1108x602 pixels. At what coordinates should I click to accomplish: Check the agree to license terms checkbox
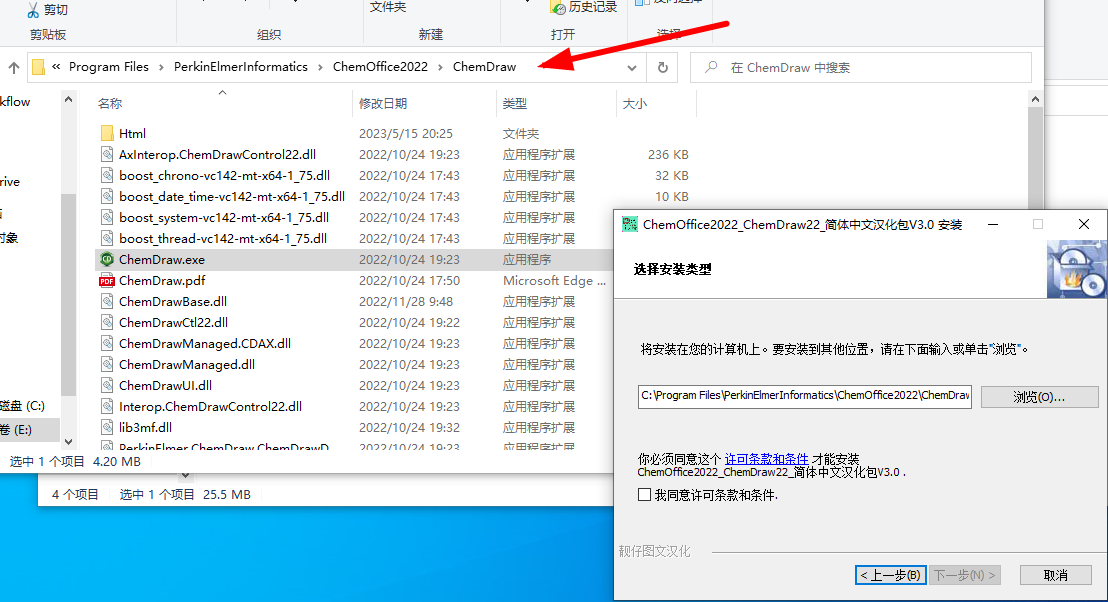(644, 495)
